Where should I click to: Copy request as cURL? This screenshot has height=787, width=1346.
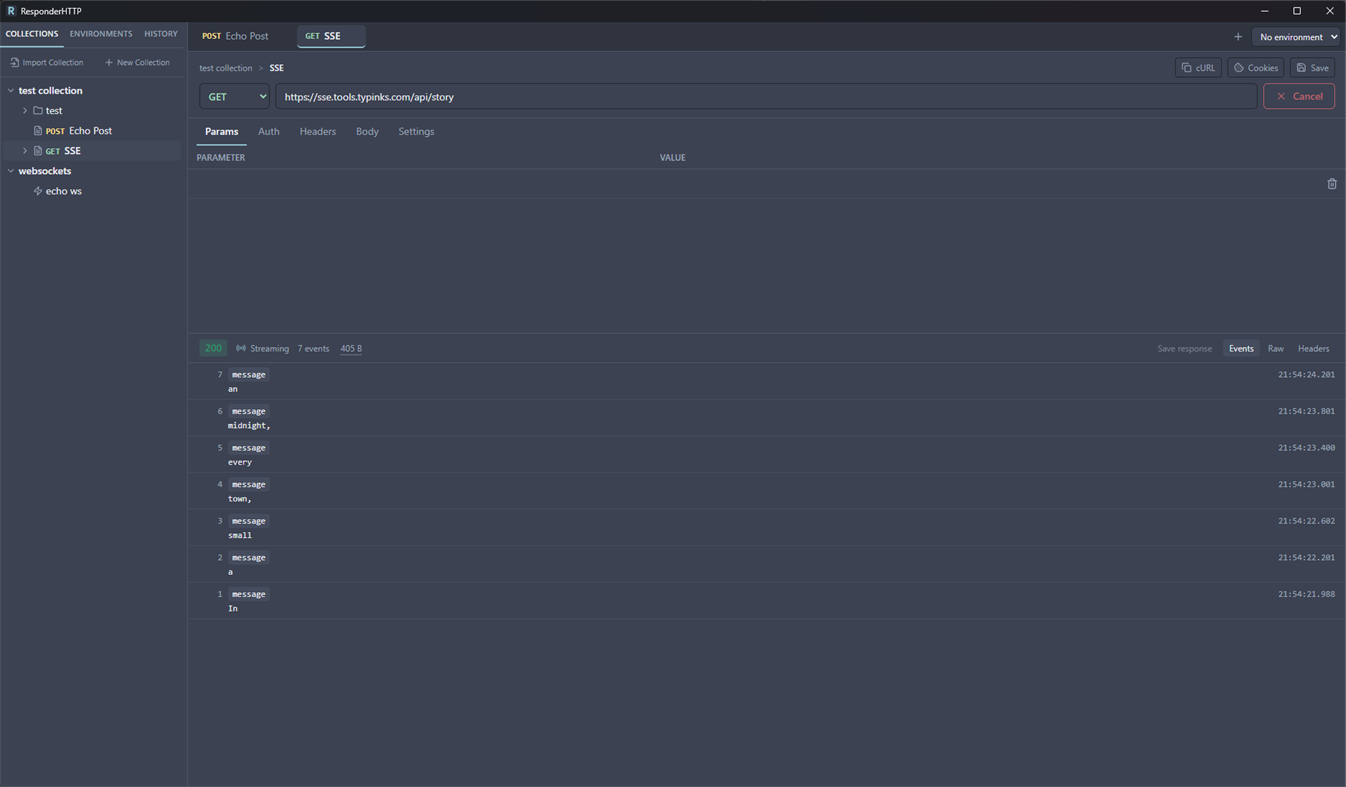tap(1198, 68)
